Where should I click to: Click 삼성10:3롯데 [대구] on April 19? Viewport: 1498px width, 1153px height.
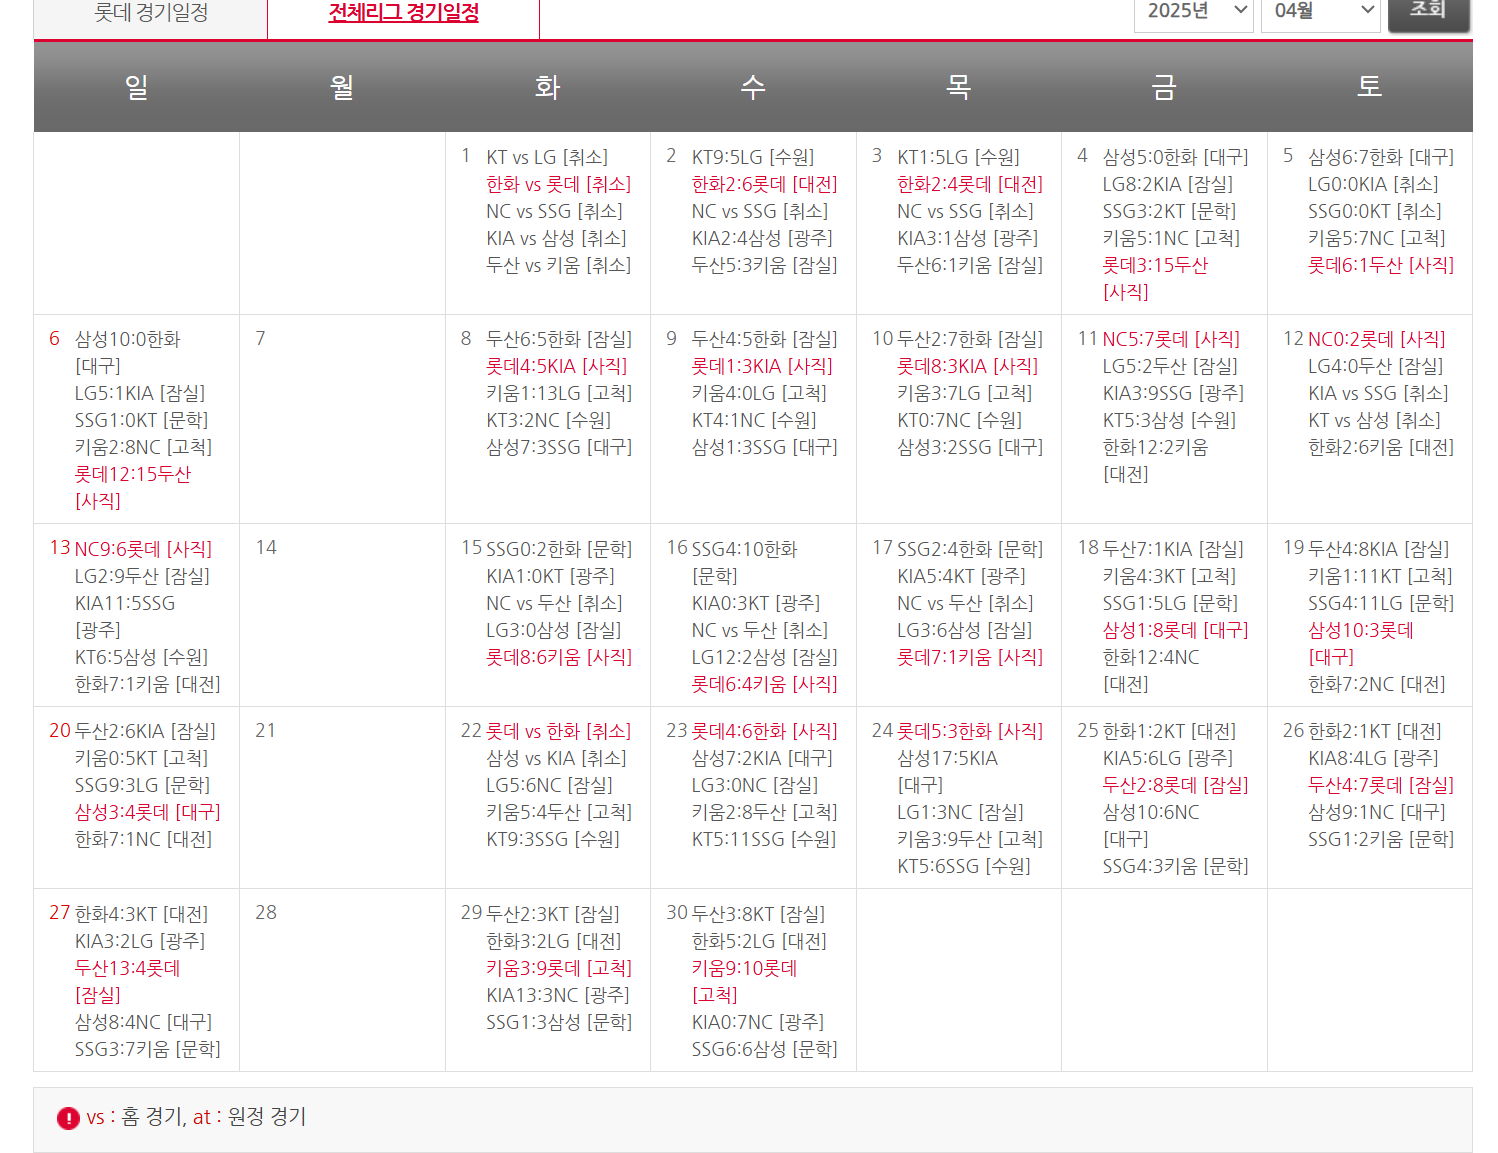click(1361, 643)
